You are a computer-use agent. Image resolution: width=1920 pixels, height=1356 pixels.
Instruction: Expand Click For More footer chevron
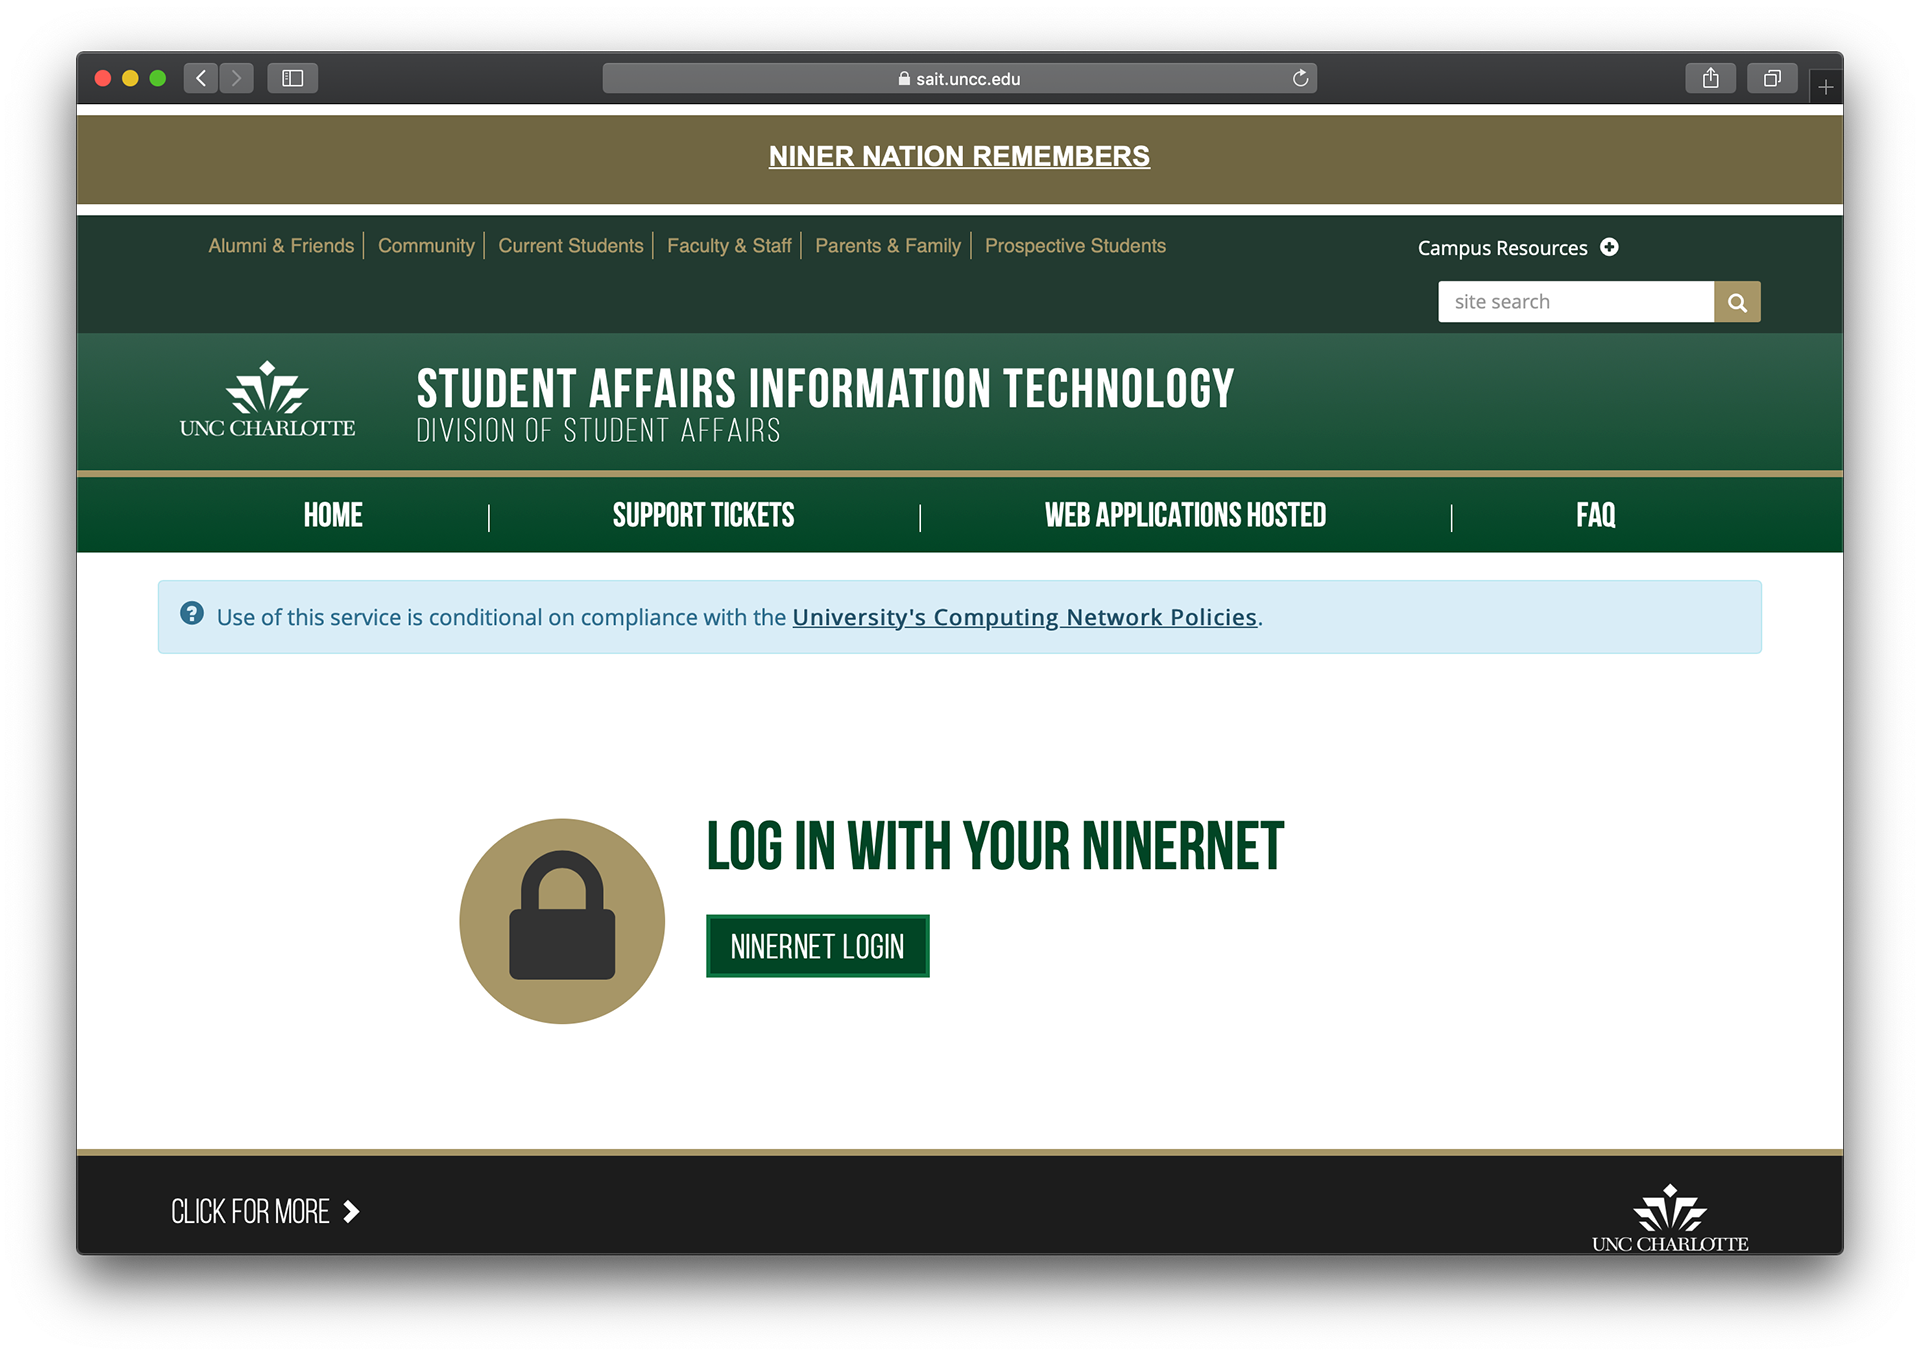351,1212
